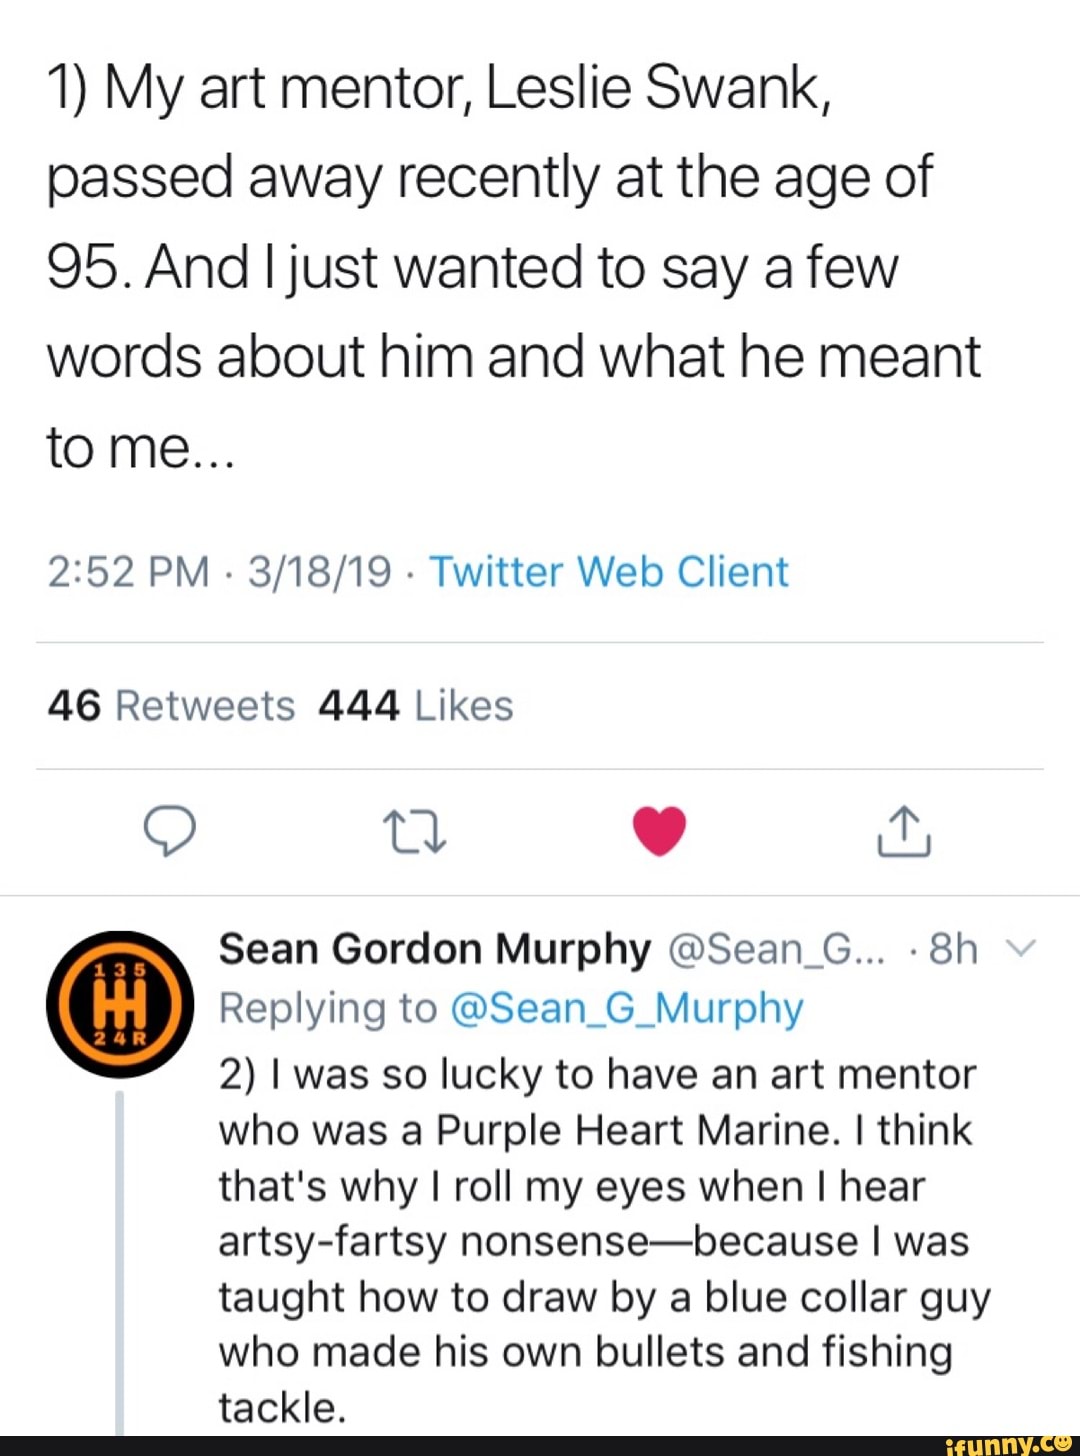The width and height of the screenshot is (1080, 1456).
Task: View the 46 Retweets list
Action: point(171,706)
